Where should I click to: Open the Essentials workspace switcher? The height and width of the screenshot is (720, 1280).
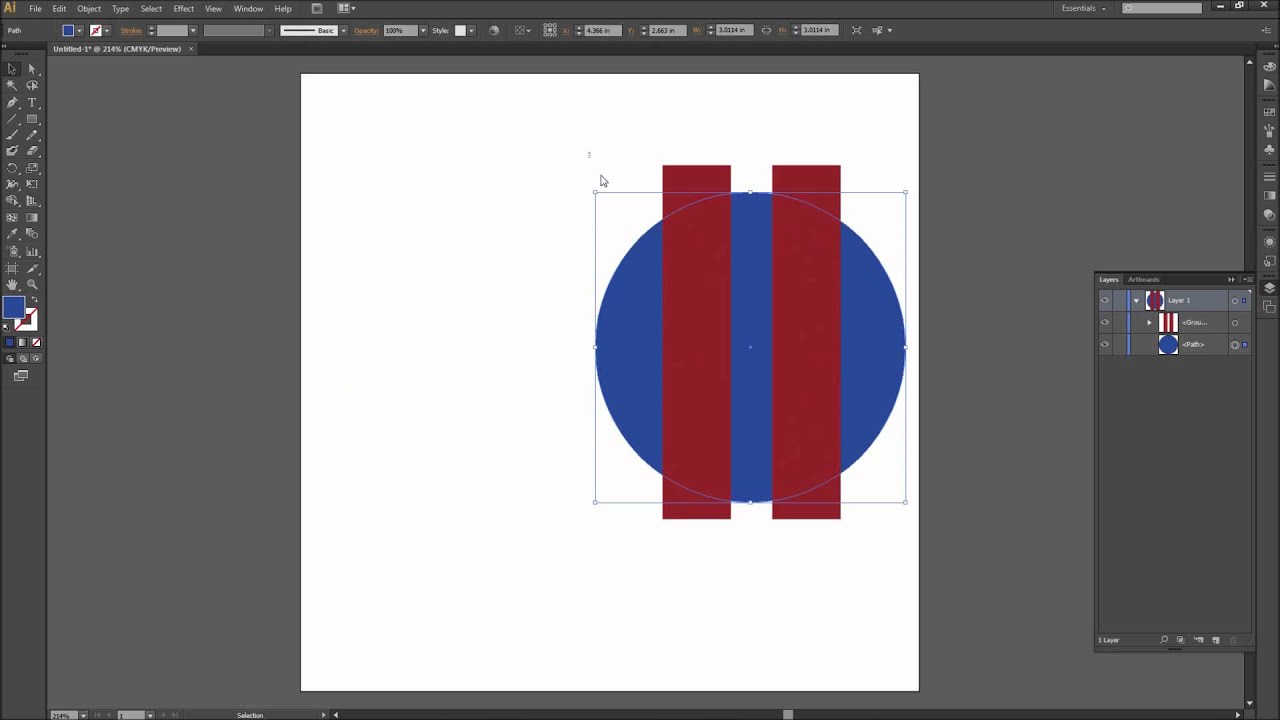pyautogui.click(x=1084, y=8)
